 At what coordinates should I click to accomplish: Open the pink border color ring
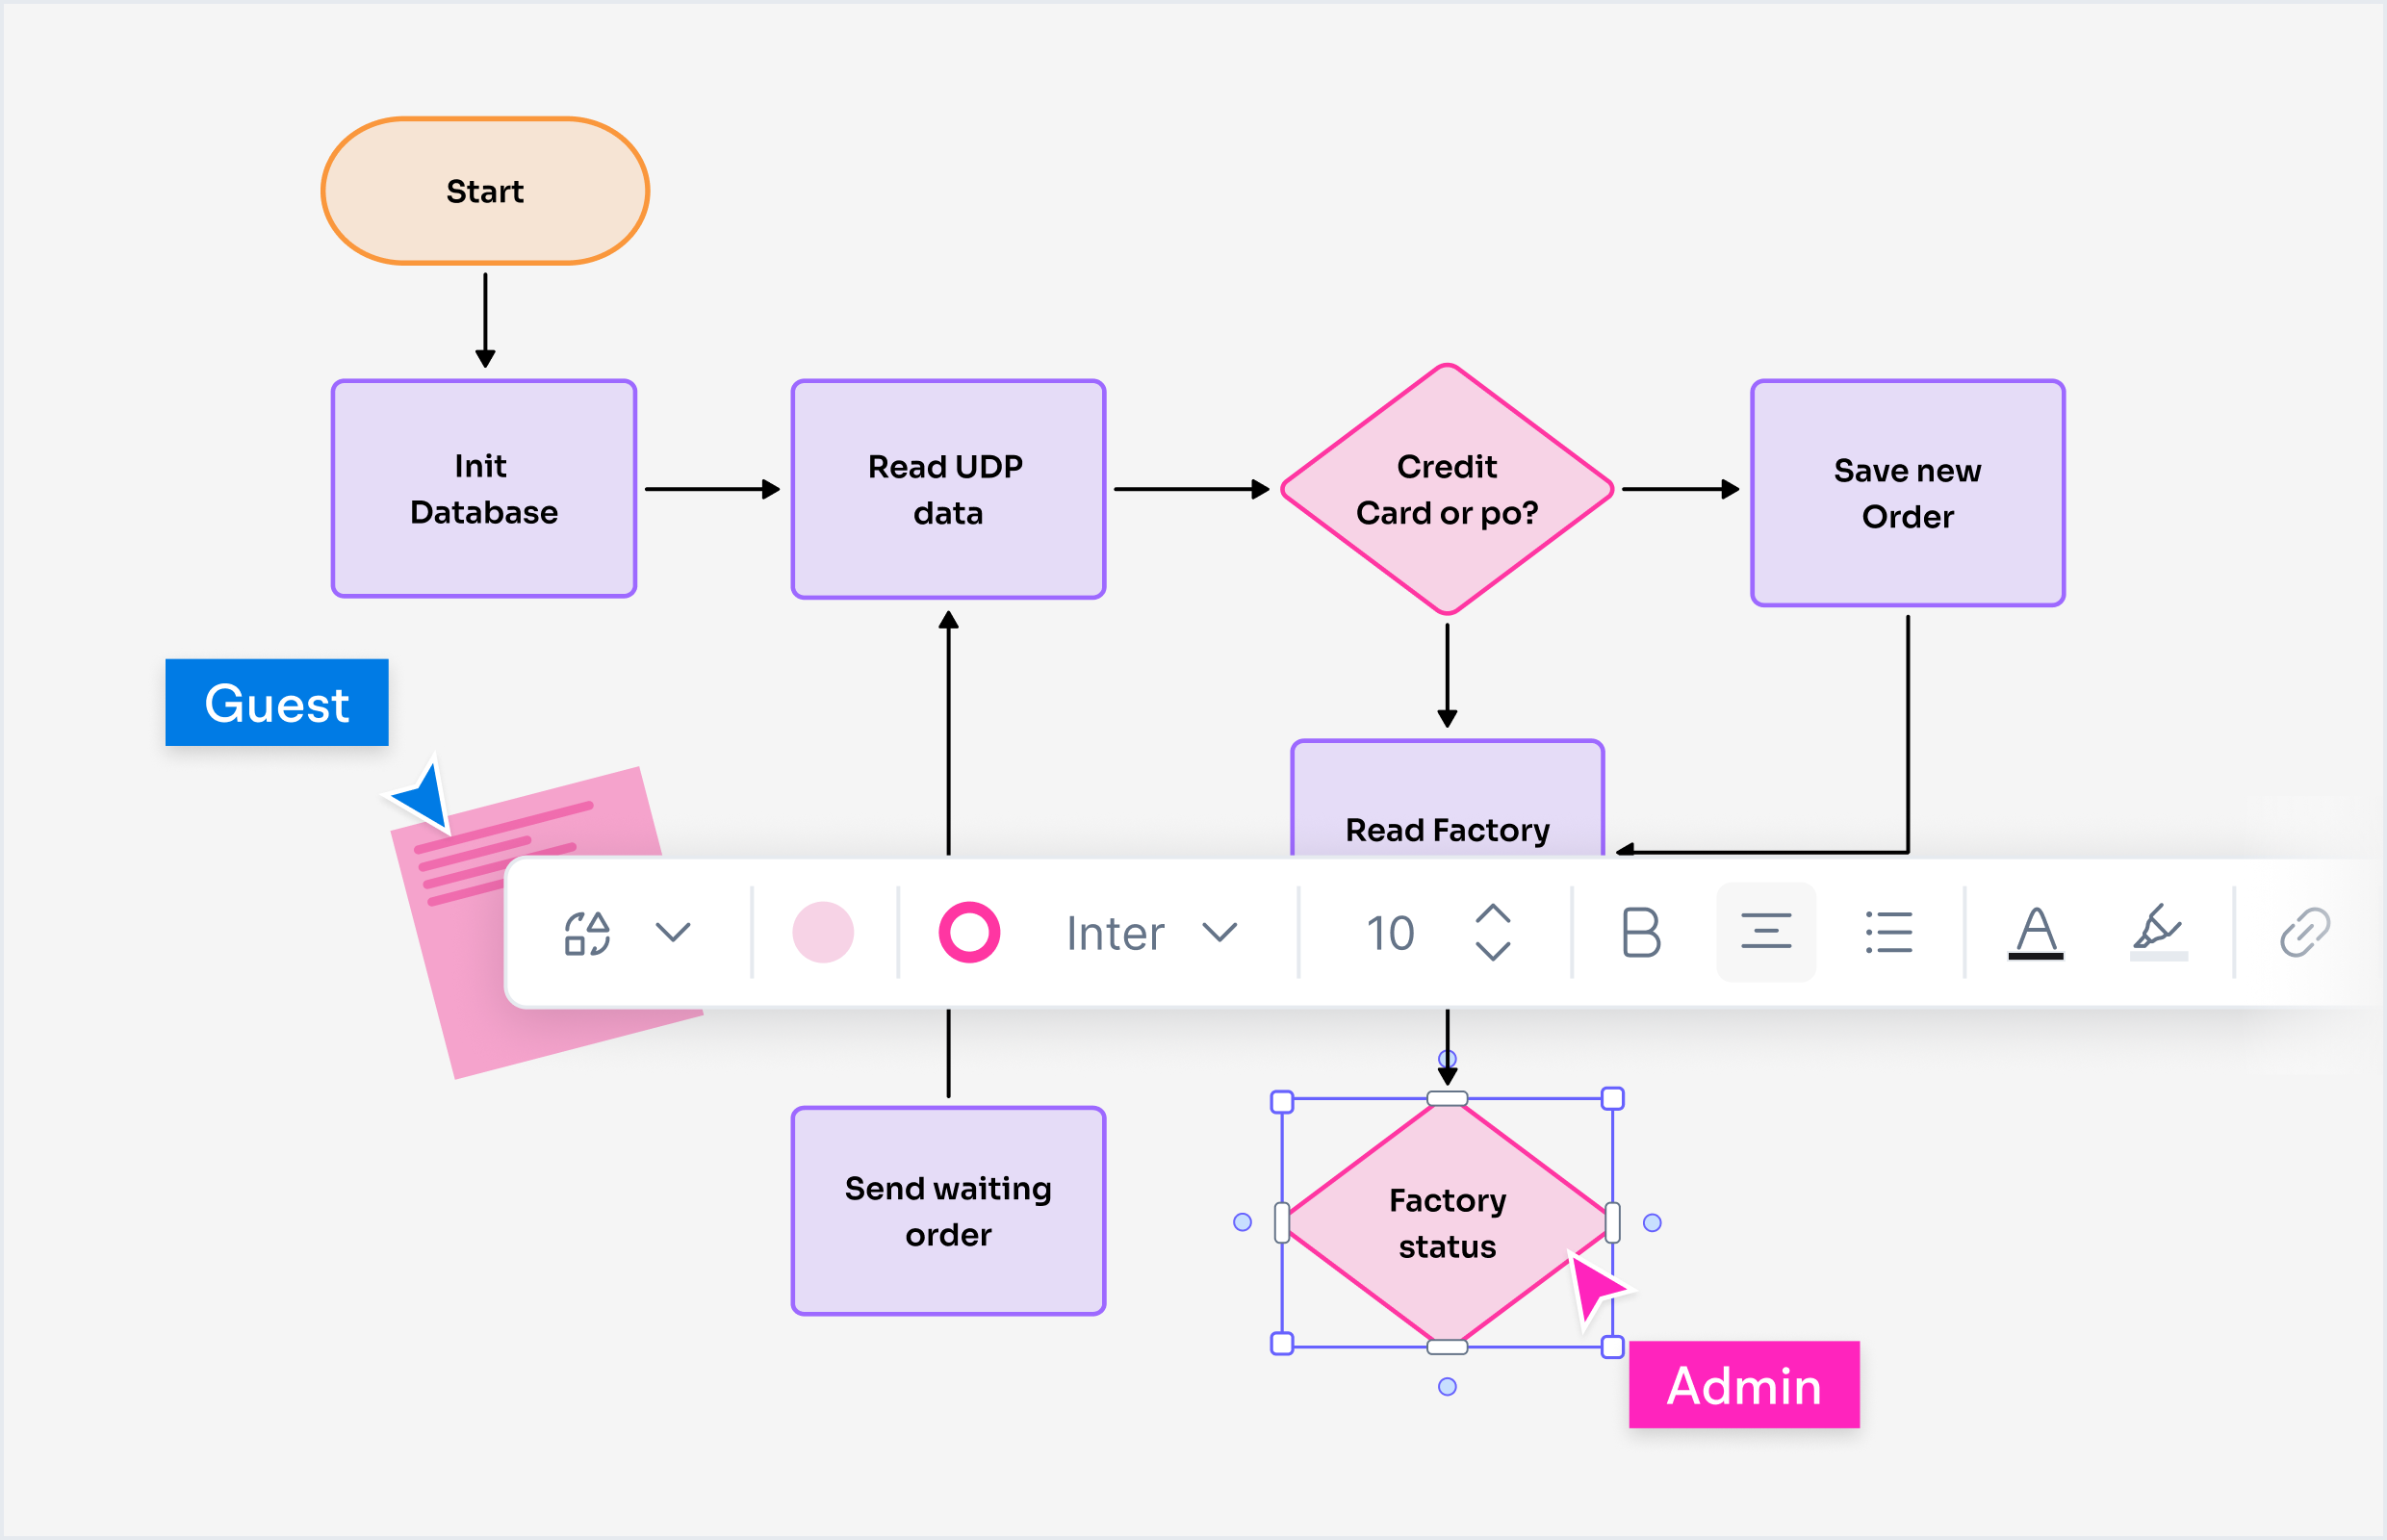click(x=969, y=933)
